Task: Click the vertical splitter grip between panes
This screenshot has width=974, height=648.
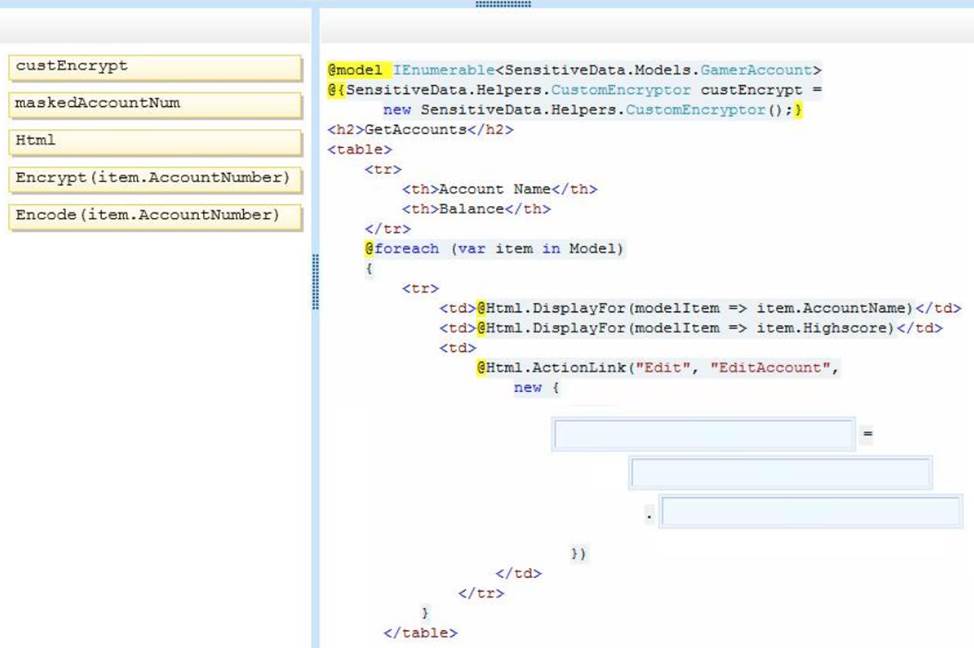Action: pos(316,281)
